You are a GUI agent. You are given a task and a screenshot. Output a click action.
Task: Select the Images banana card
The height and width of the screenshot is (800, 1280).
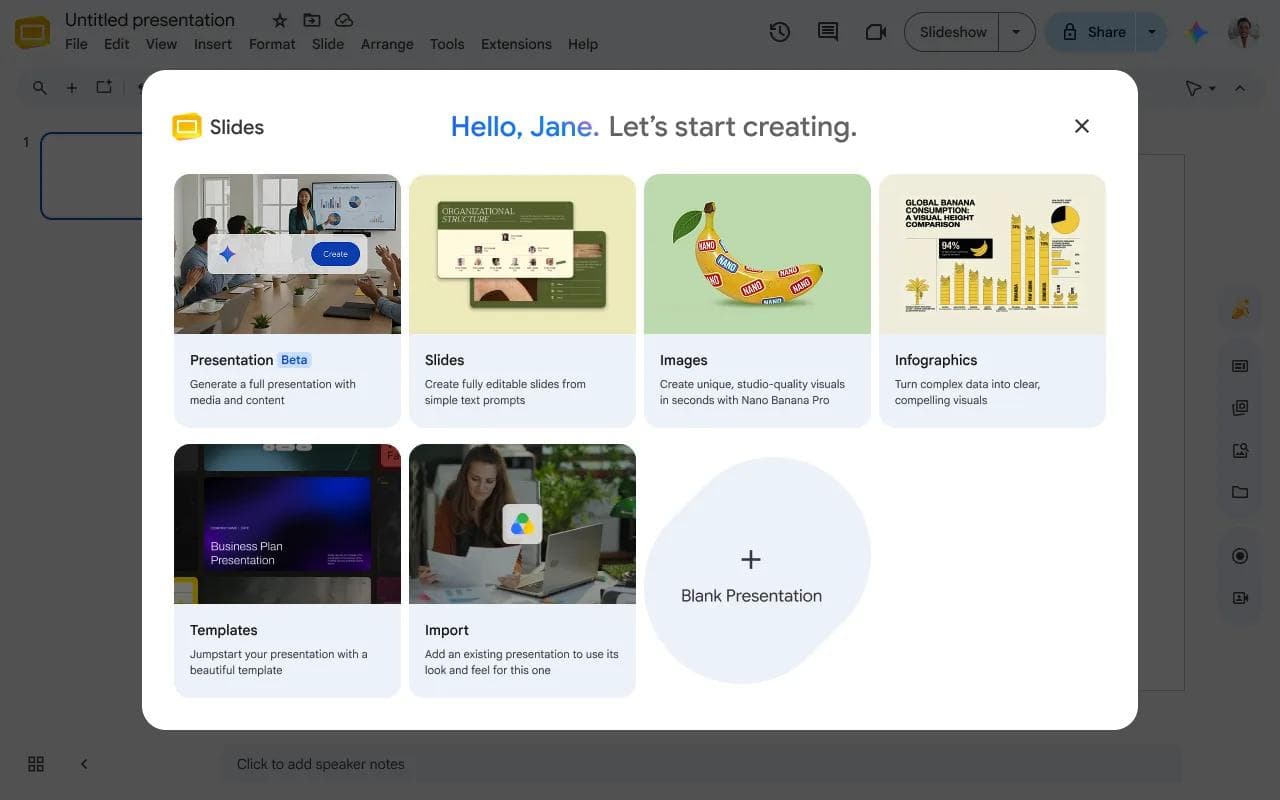coord(757,301)
